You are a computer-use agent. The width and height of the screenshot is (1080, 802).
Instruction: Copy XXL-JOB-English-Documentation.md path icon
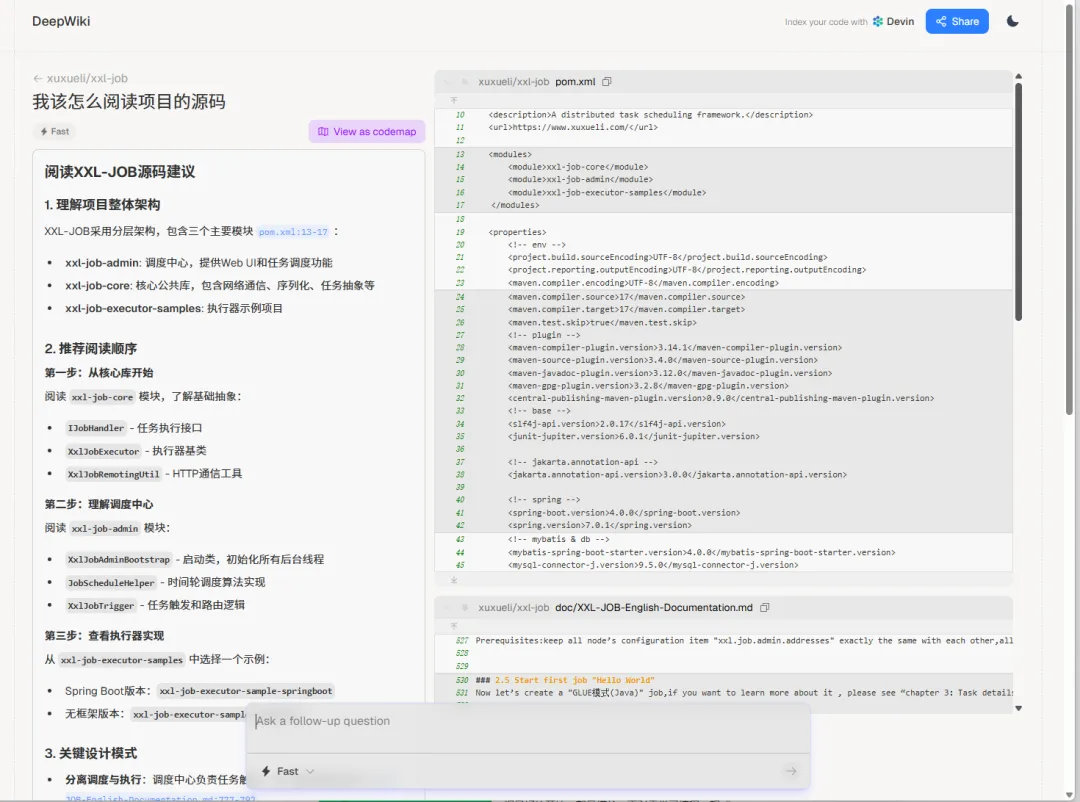765,608
